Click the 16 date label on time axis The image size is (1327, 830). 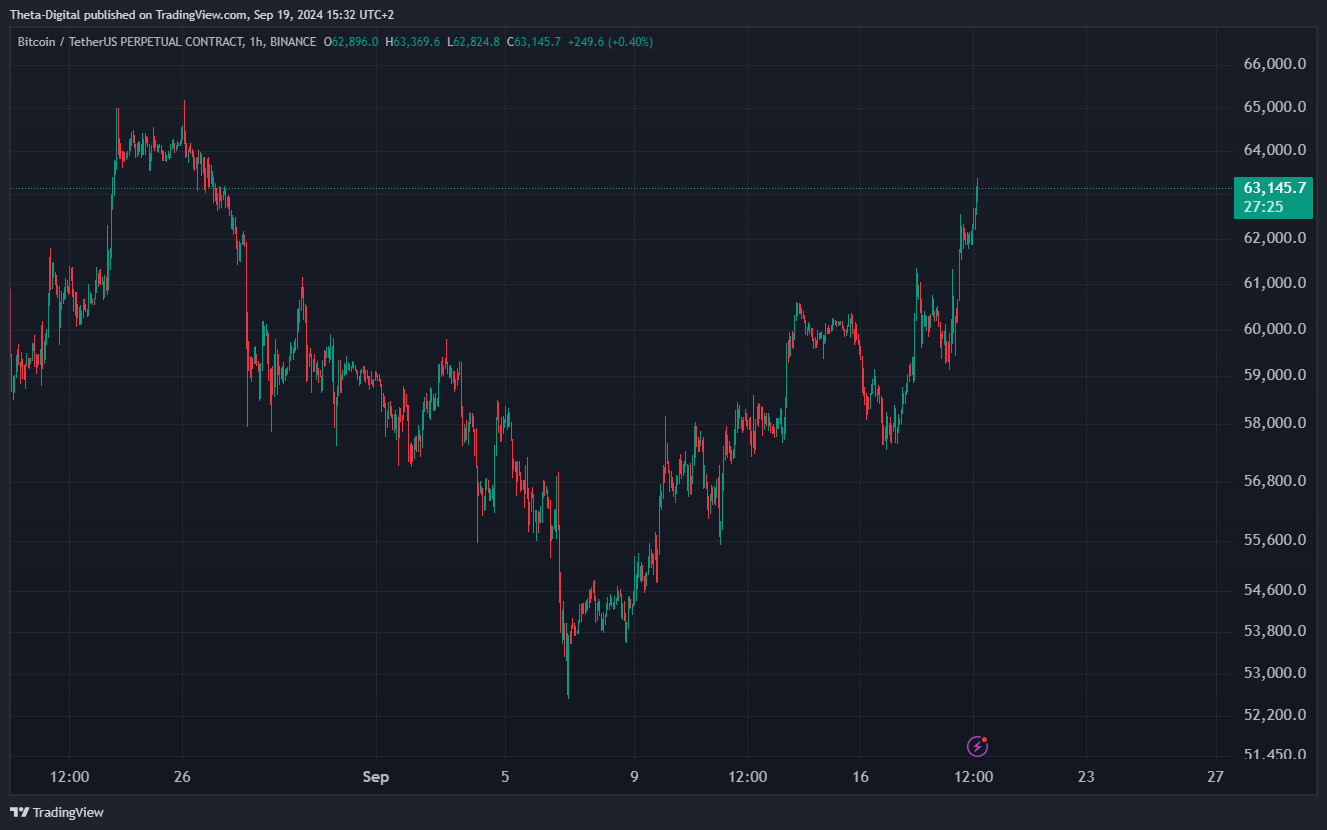[861, 777]
